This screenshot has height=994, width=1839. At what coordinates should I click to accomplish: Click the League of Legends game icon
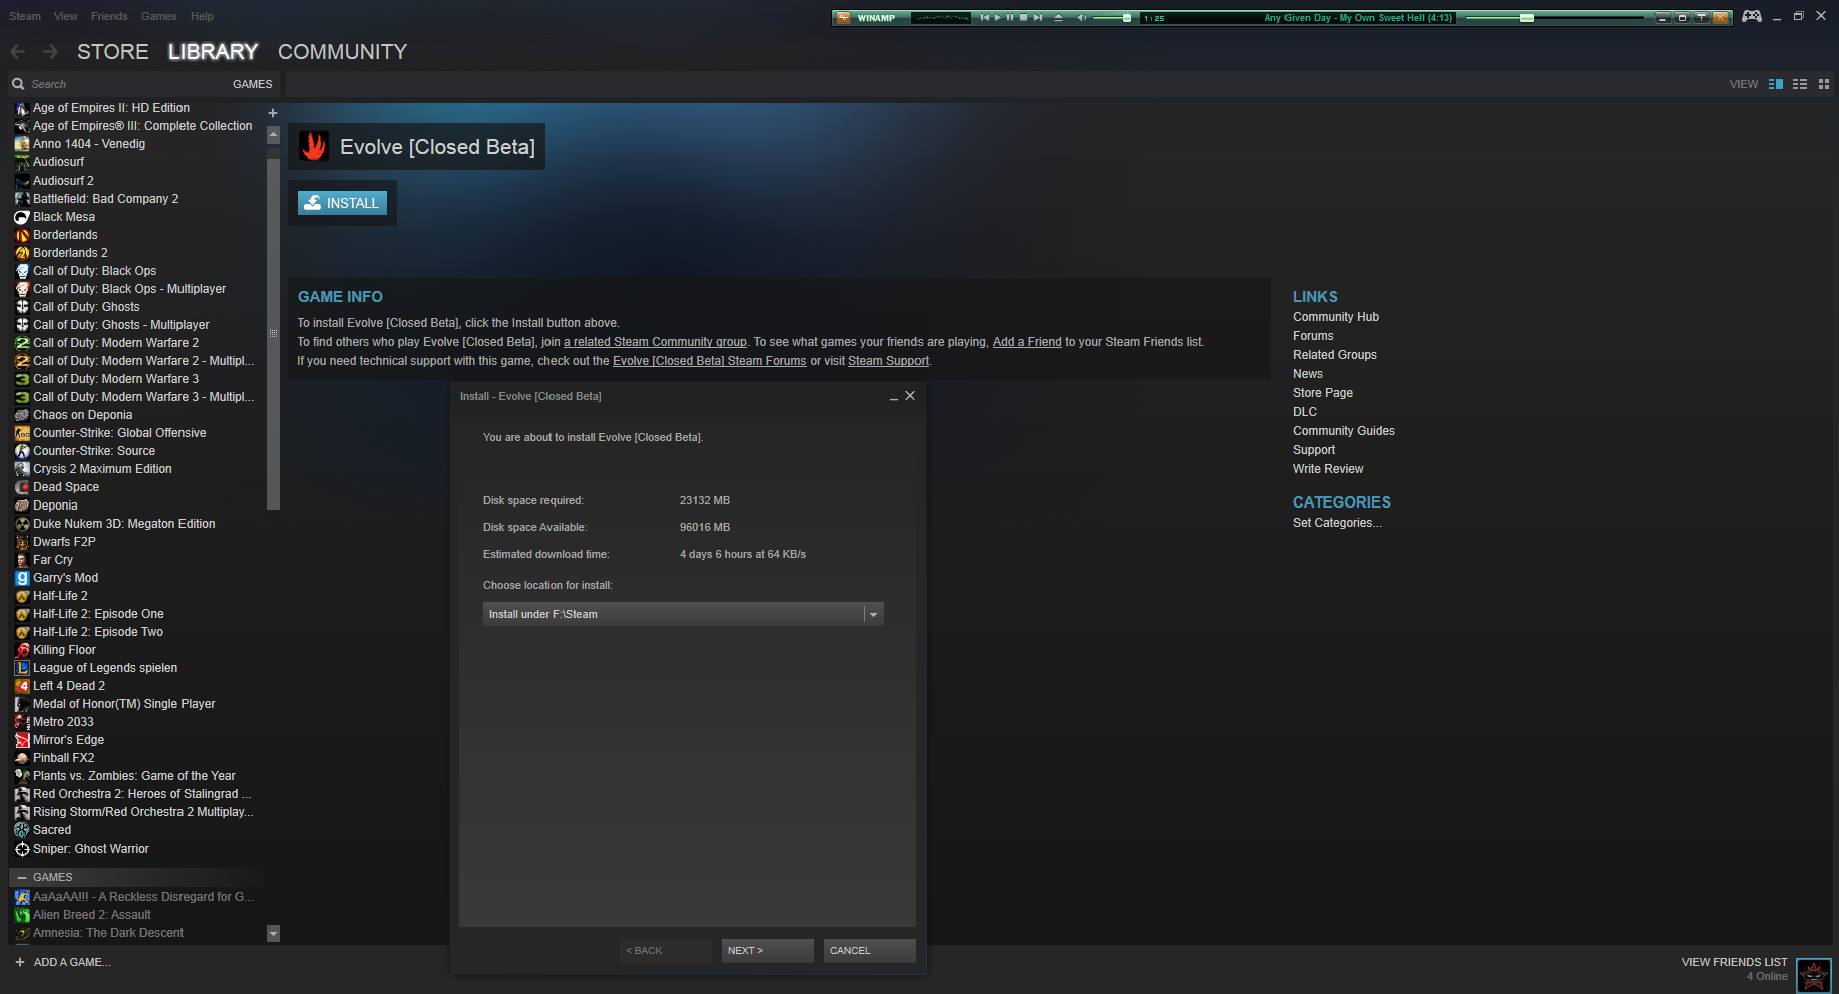(22, 668)
